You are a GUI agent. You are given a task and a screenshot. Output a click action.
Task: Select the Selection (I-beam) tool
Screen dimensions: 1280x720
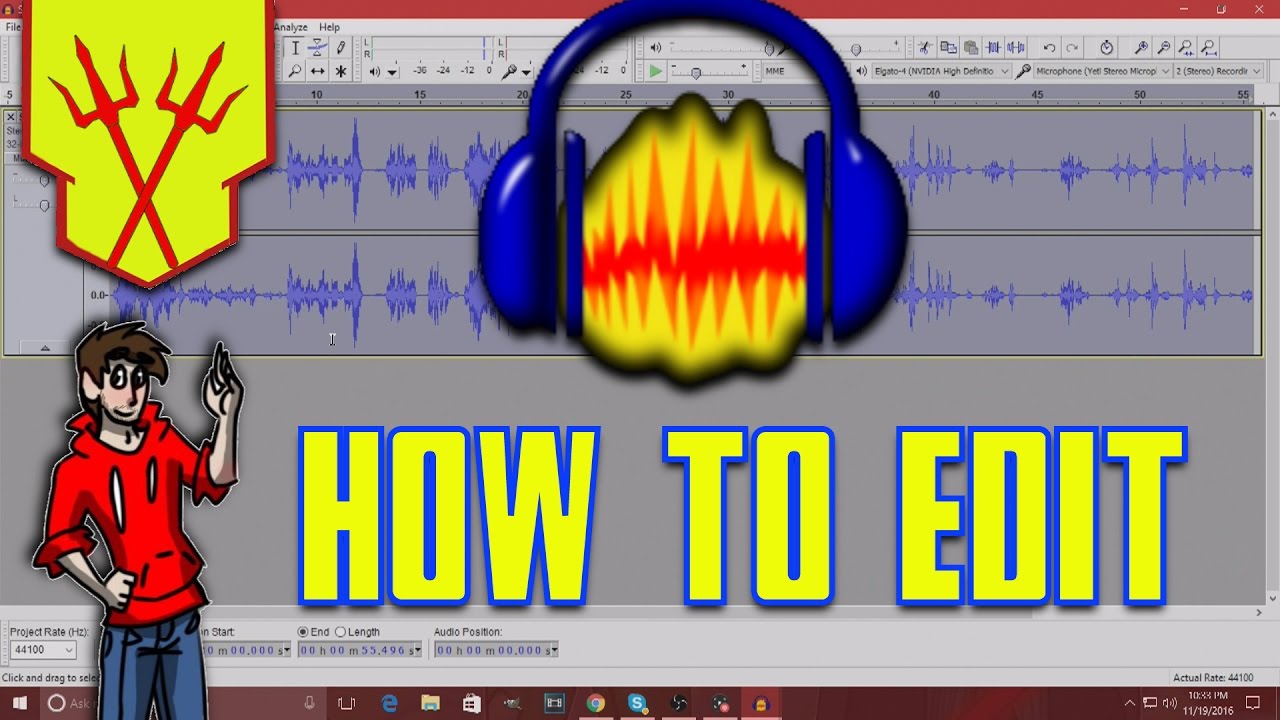pos(295,48)
